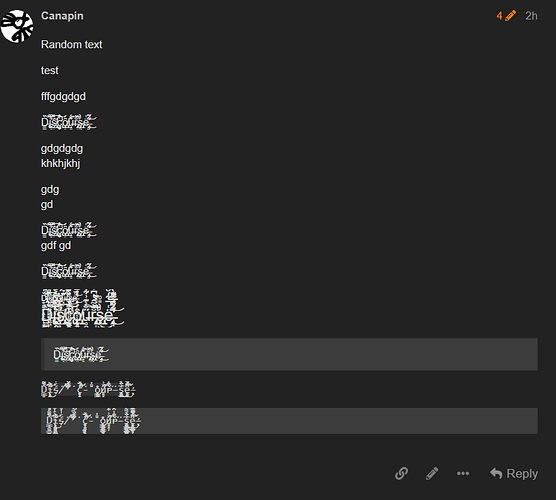This screenshot has height=500, width=556.
Task: Click the 'gdf gd' line
Action: pos(56,246)
